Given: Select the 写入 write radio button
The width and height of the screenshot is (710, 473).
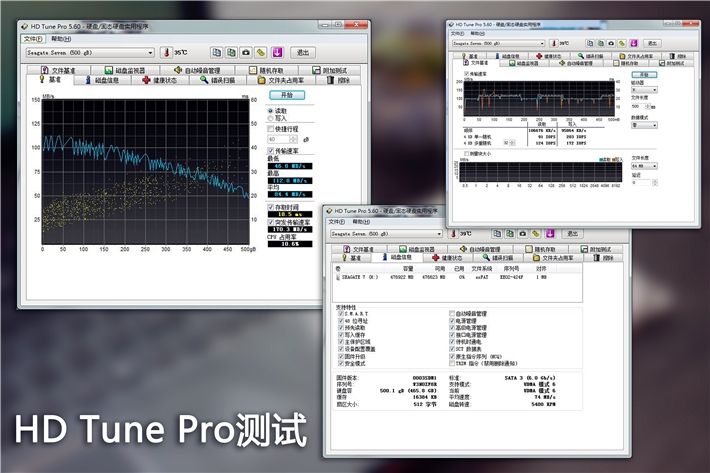Looking at the screenshot, I should coord(270,118).
